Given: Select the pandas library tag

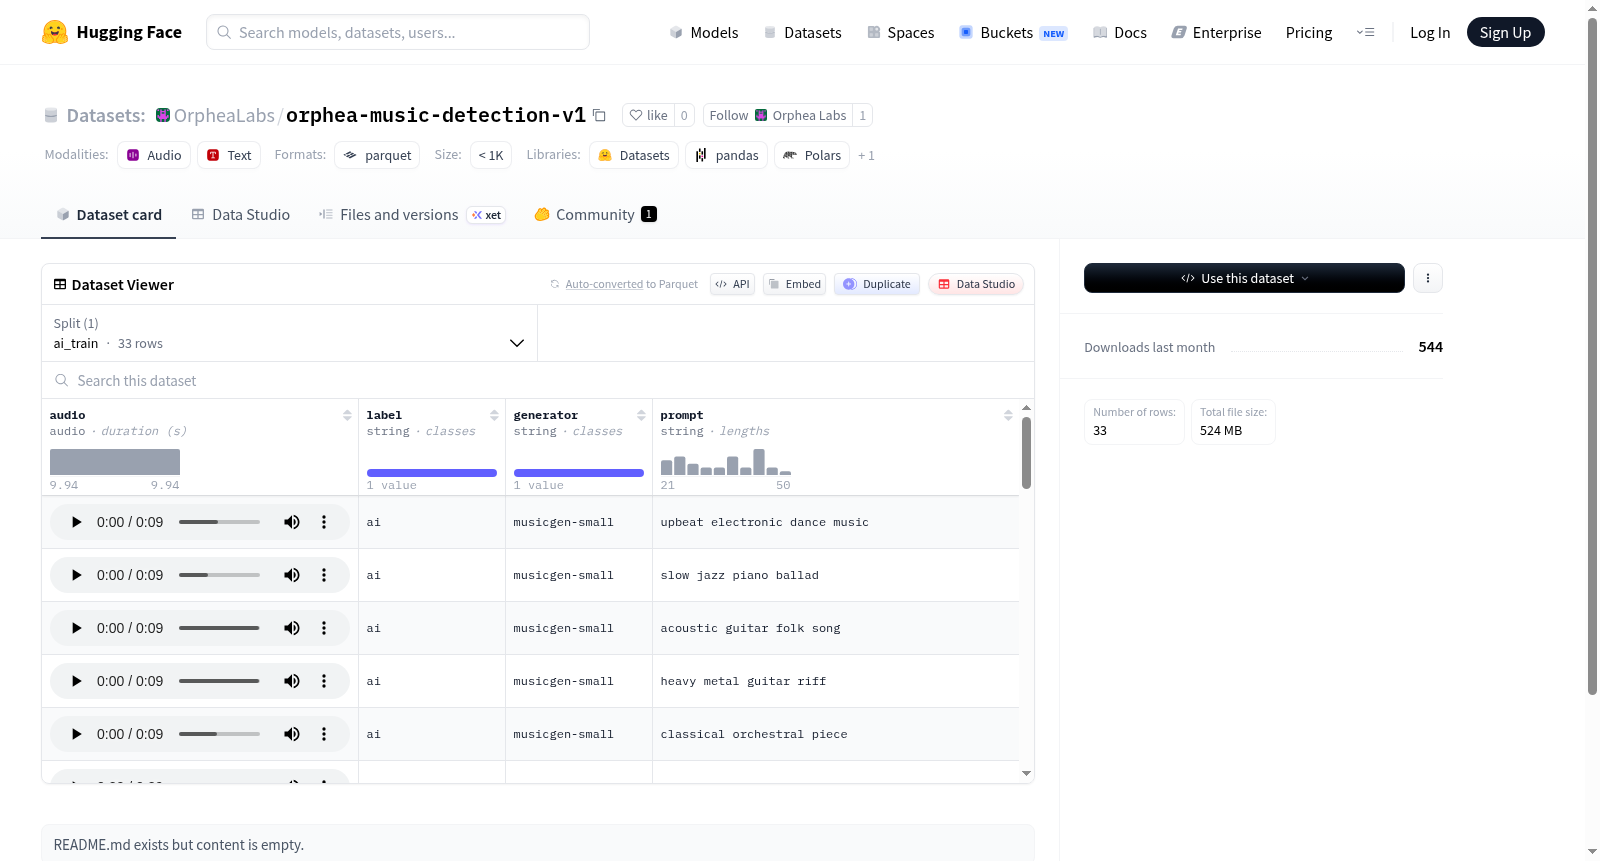Looking at the screenshot, I should (727, 155).
